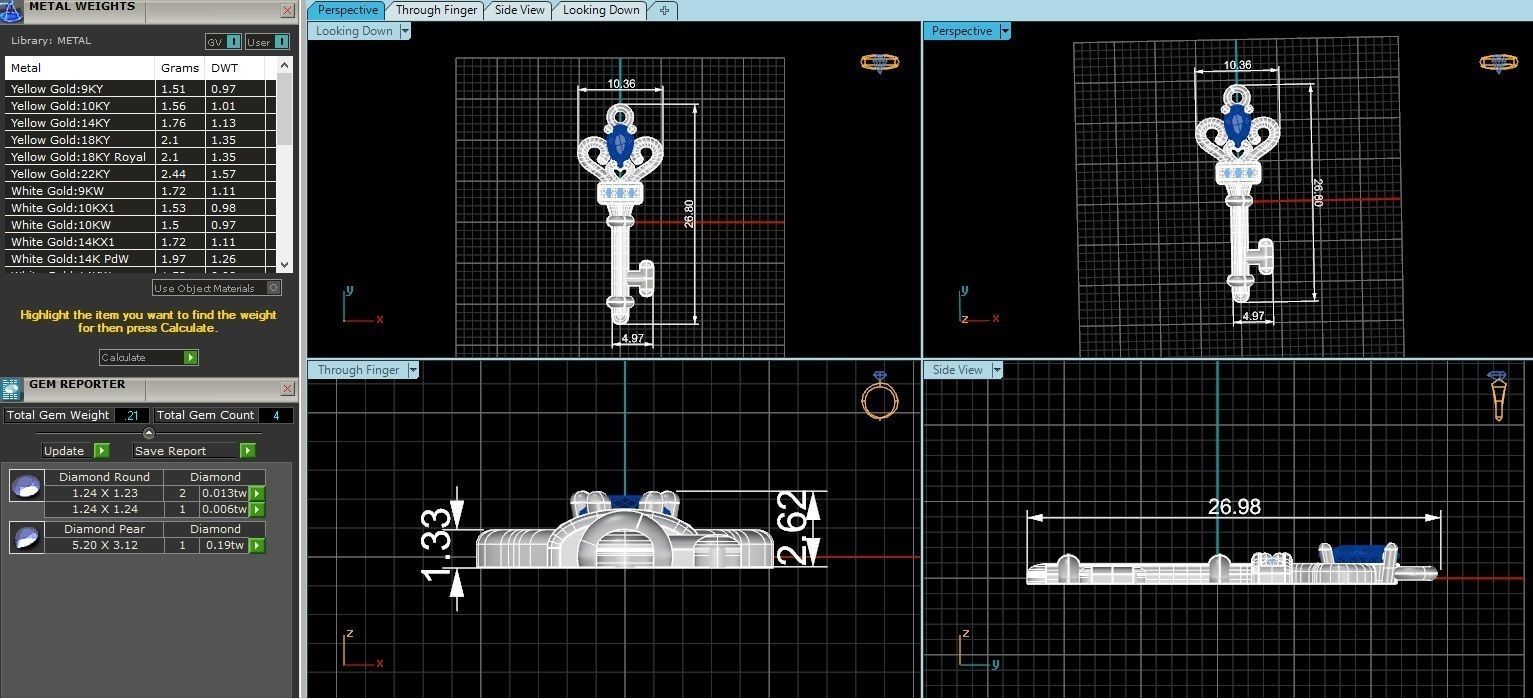The image size is (1533, 699).
Task: Add a new viewport tab with plus icon
Action: (x=664, y=10)
